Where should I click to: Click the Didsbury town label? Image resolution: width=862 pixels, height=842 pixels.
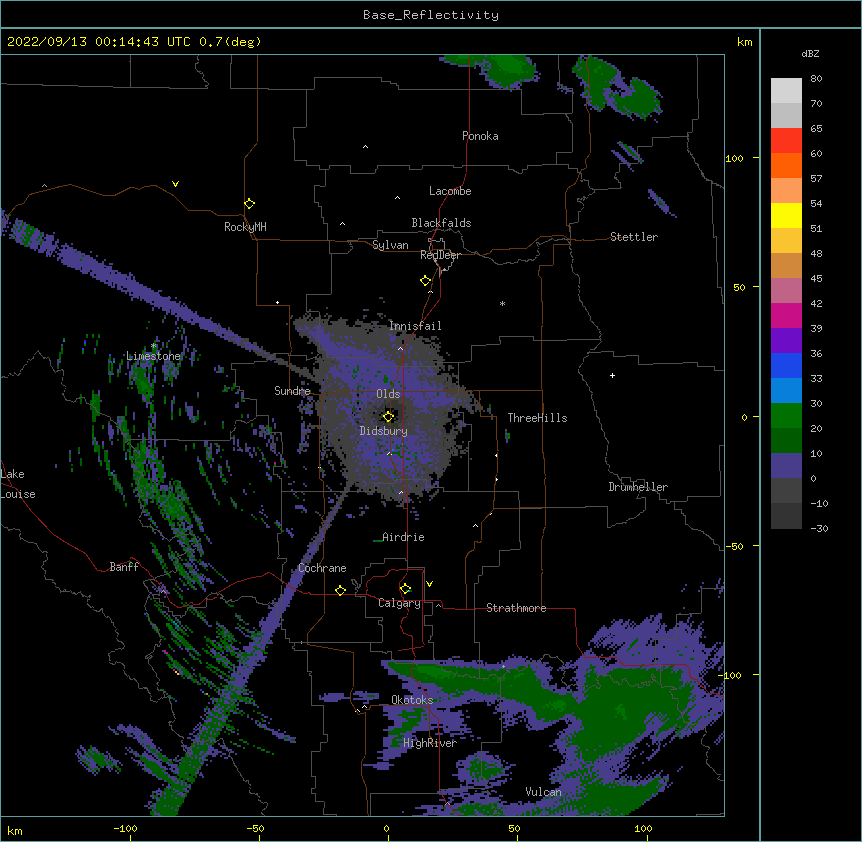coord(383,431)
